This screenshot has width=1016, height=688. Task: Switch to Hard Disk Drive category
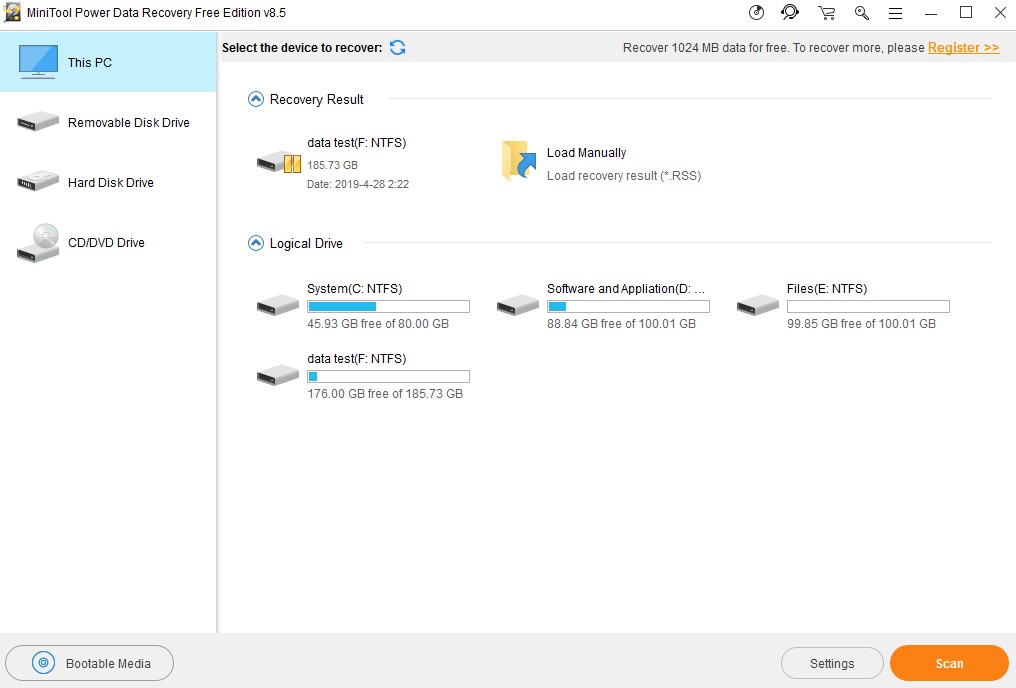(x=37, y=182)
